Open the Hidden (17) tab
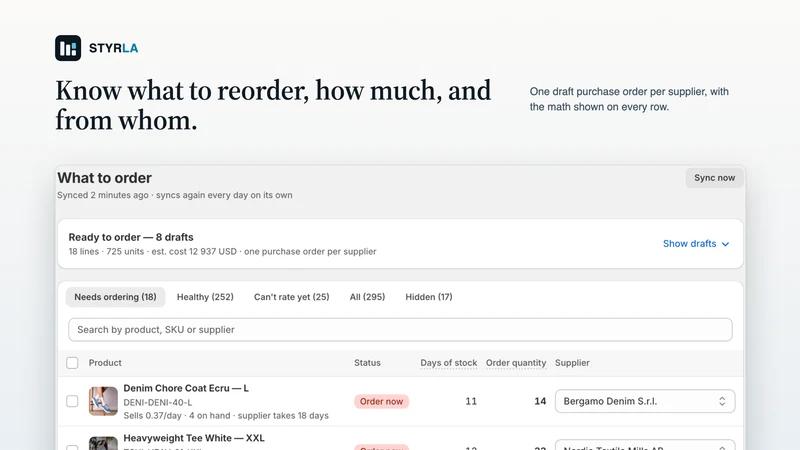This screenshot has width=800, height=450. tap(429, 297)
